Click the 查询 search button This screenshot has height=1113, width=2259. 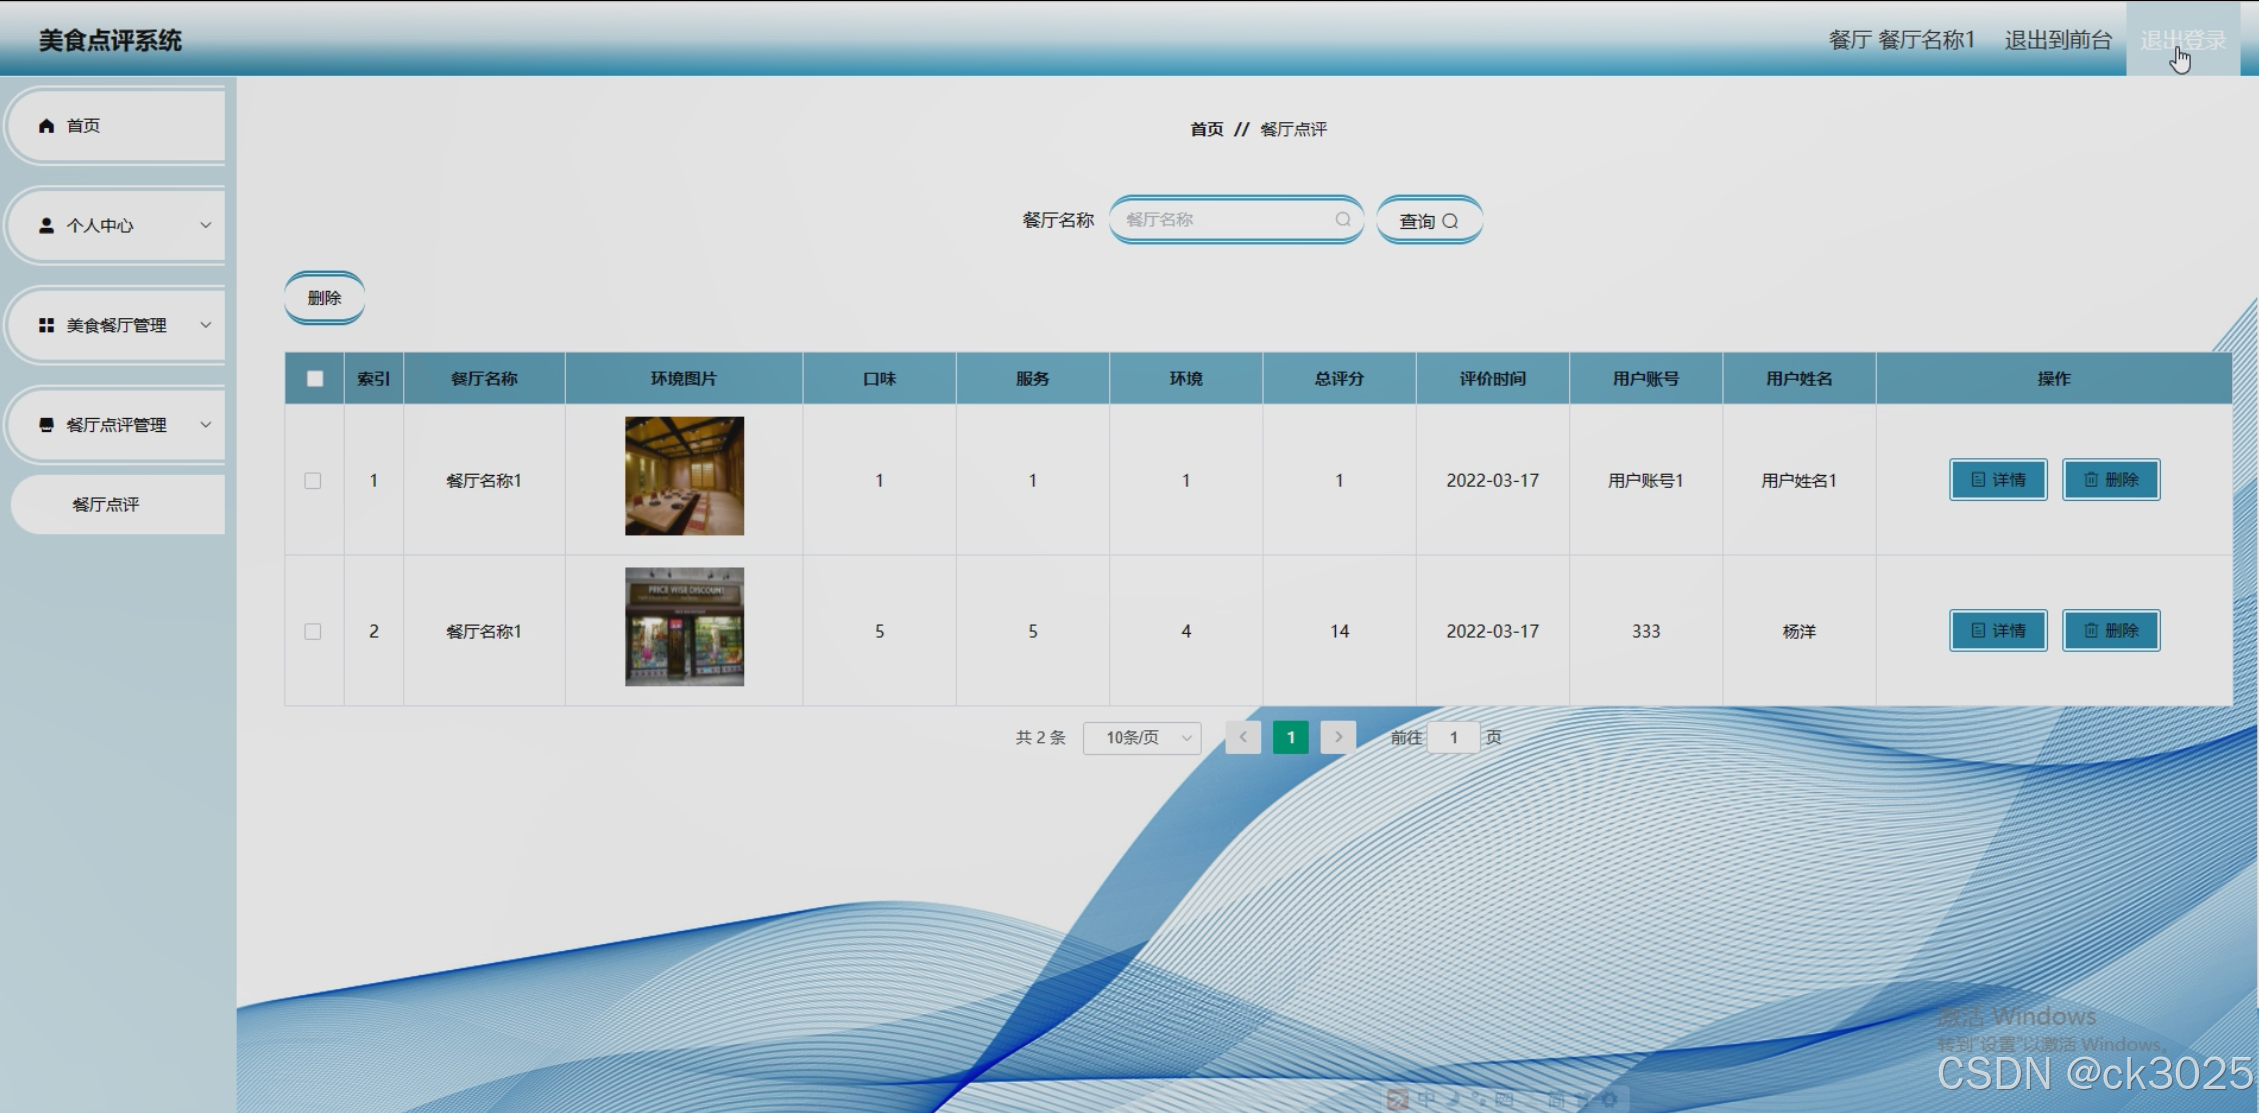(1429, 221)
